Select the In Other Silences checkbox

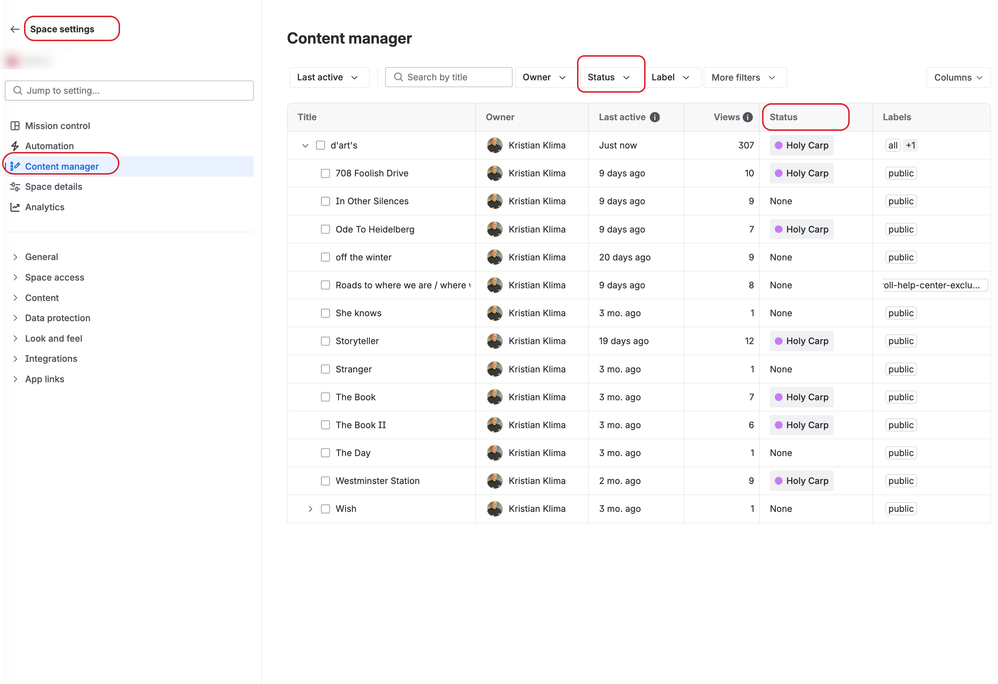tap(325, 201)
